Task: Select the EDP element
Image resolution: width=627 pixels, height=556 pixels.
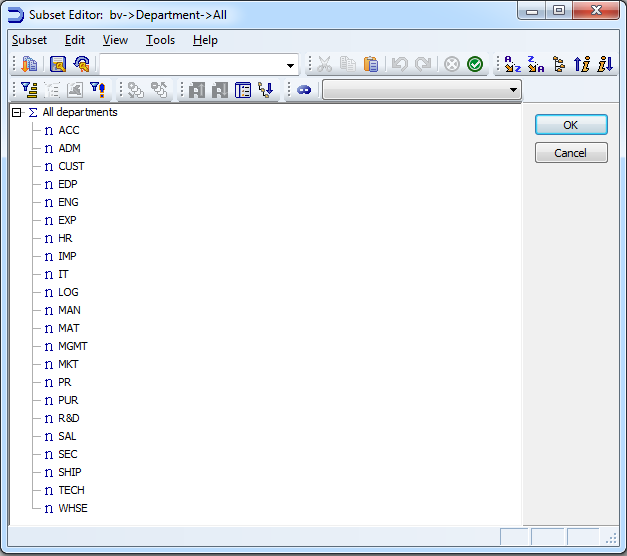Action: pyautogui.click(x=68, y=184)
